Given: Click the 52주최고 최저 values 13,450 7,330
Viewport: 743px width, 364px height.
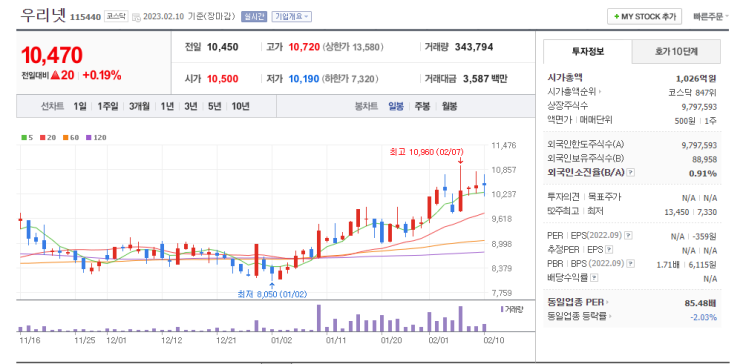Looking at the screenshot, I should (x=691, y=212).
